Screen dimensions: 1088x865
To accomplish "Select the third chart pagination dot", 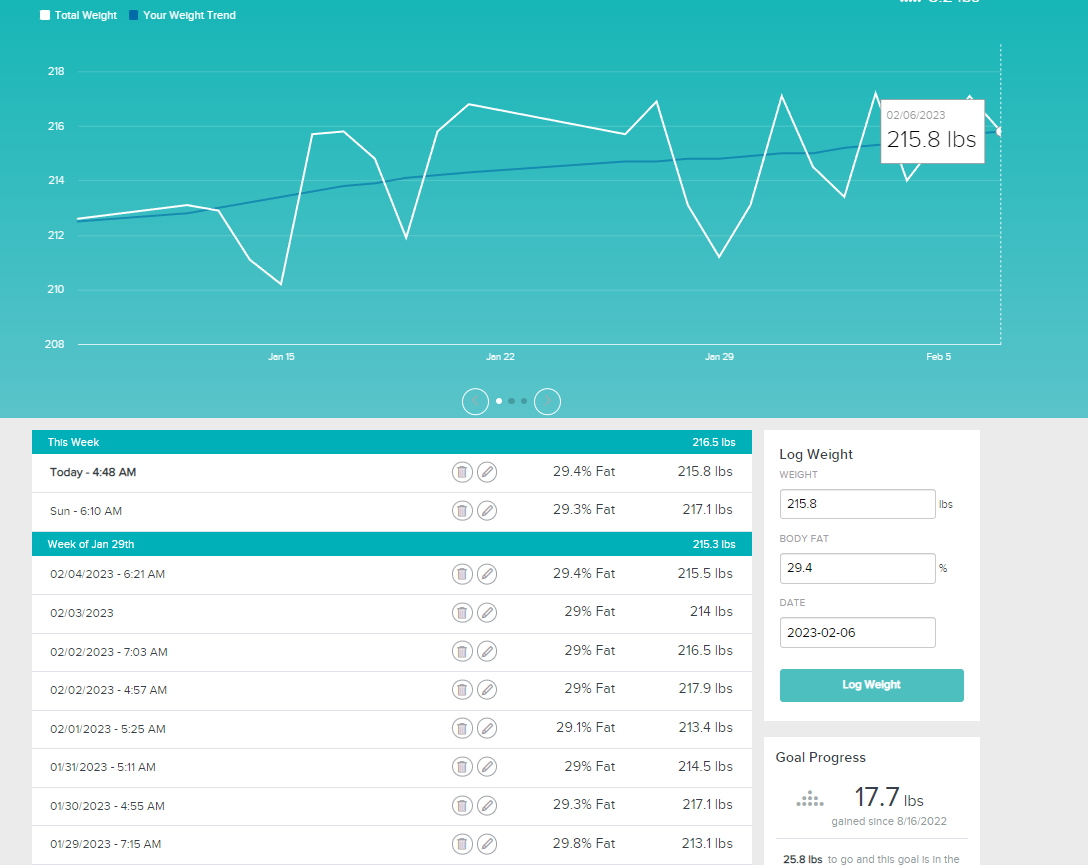I will [x=524, y=401].
